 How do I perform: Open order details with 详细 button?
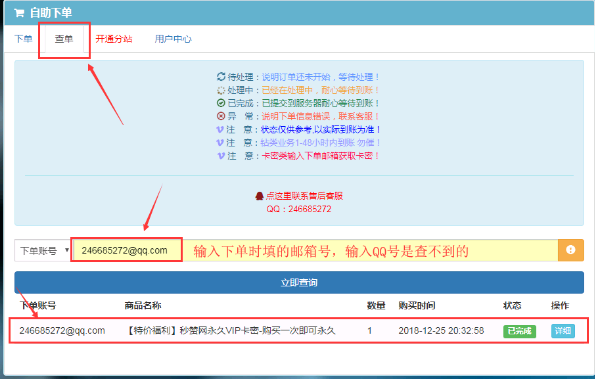coord(563,331)
